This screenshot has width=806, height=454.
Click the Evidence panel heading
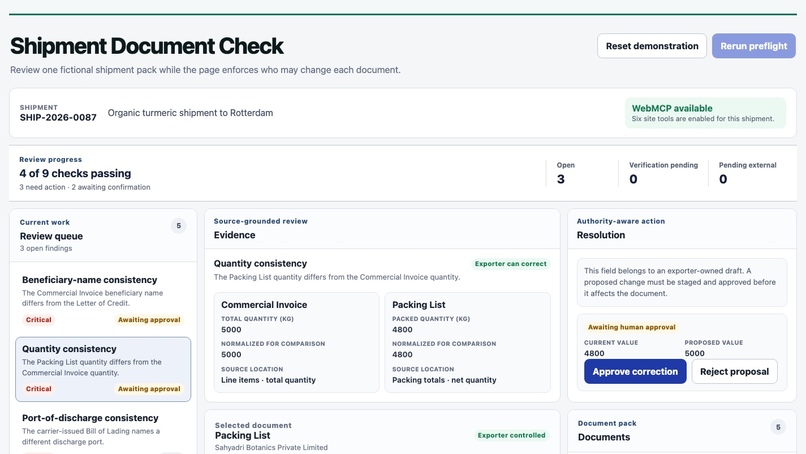click(234, 235)
